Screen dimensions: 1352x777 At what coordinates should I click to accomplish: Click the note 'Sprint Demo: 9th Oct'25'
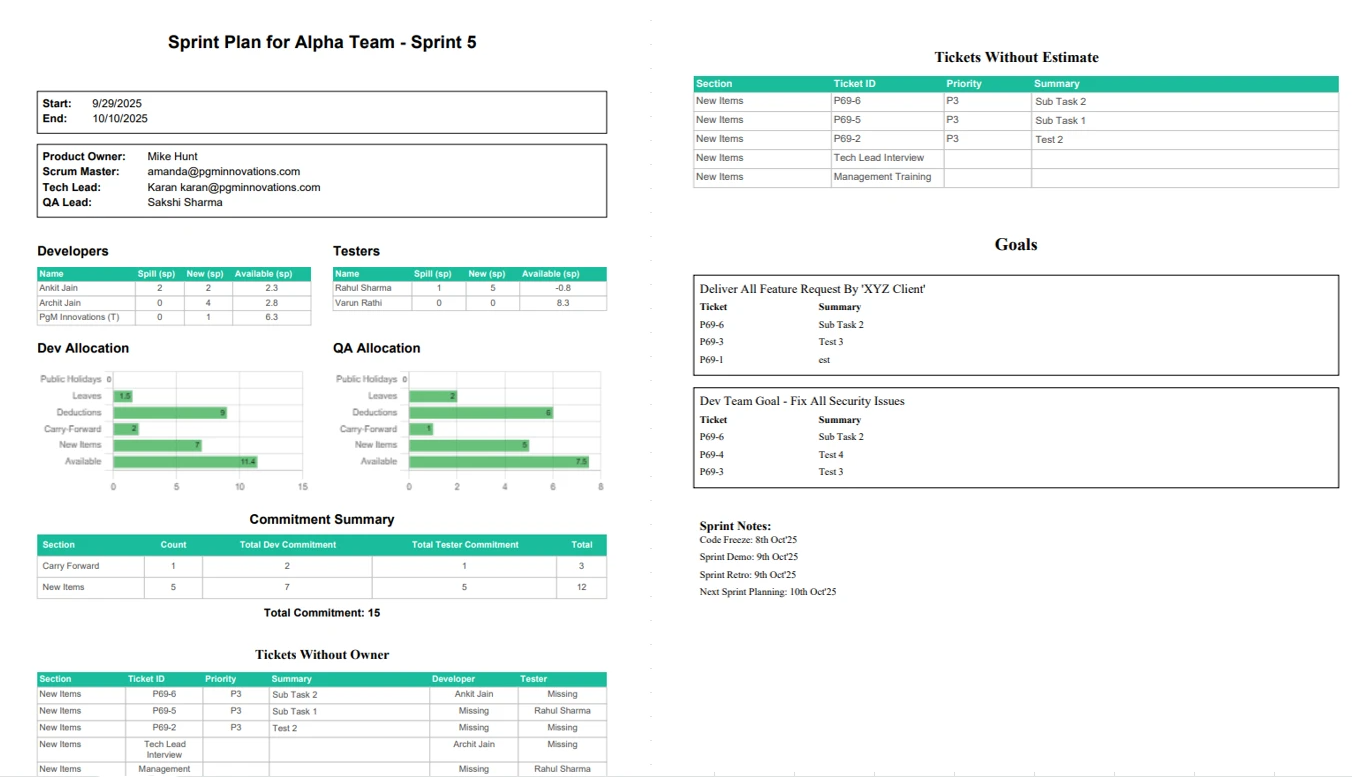(748, 557)
